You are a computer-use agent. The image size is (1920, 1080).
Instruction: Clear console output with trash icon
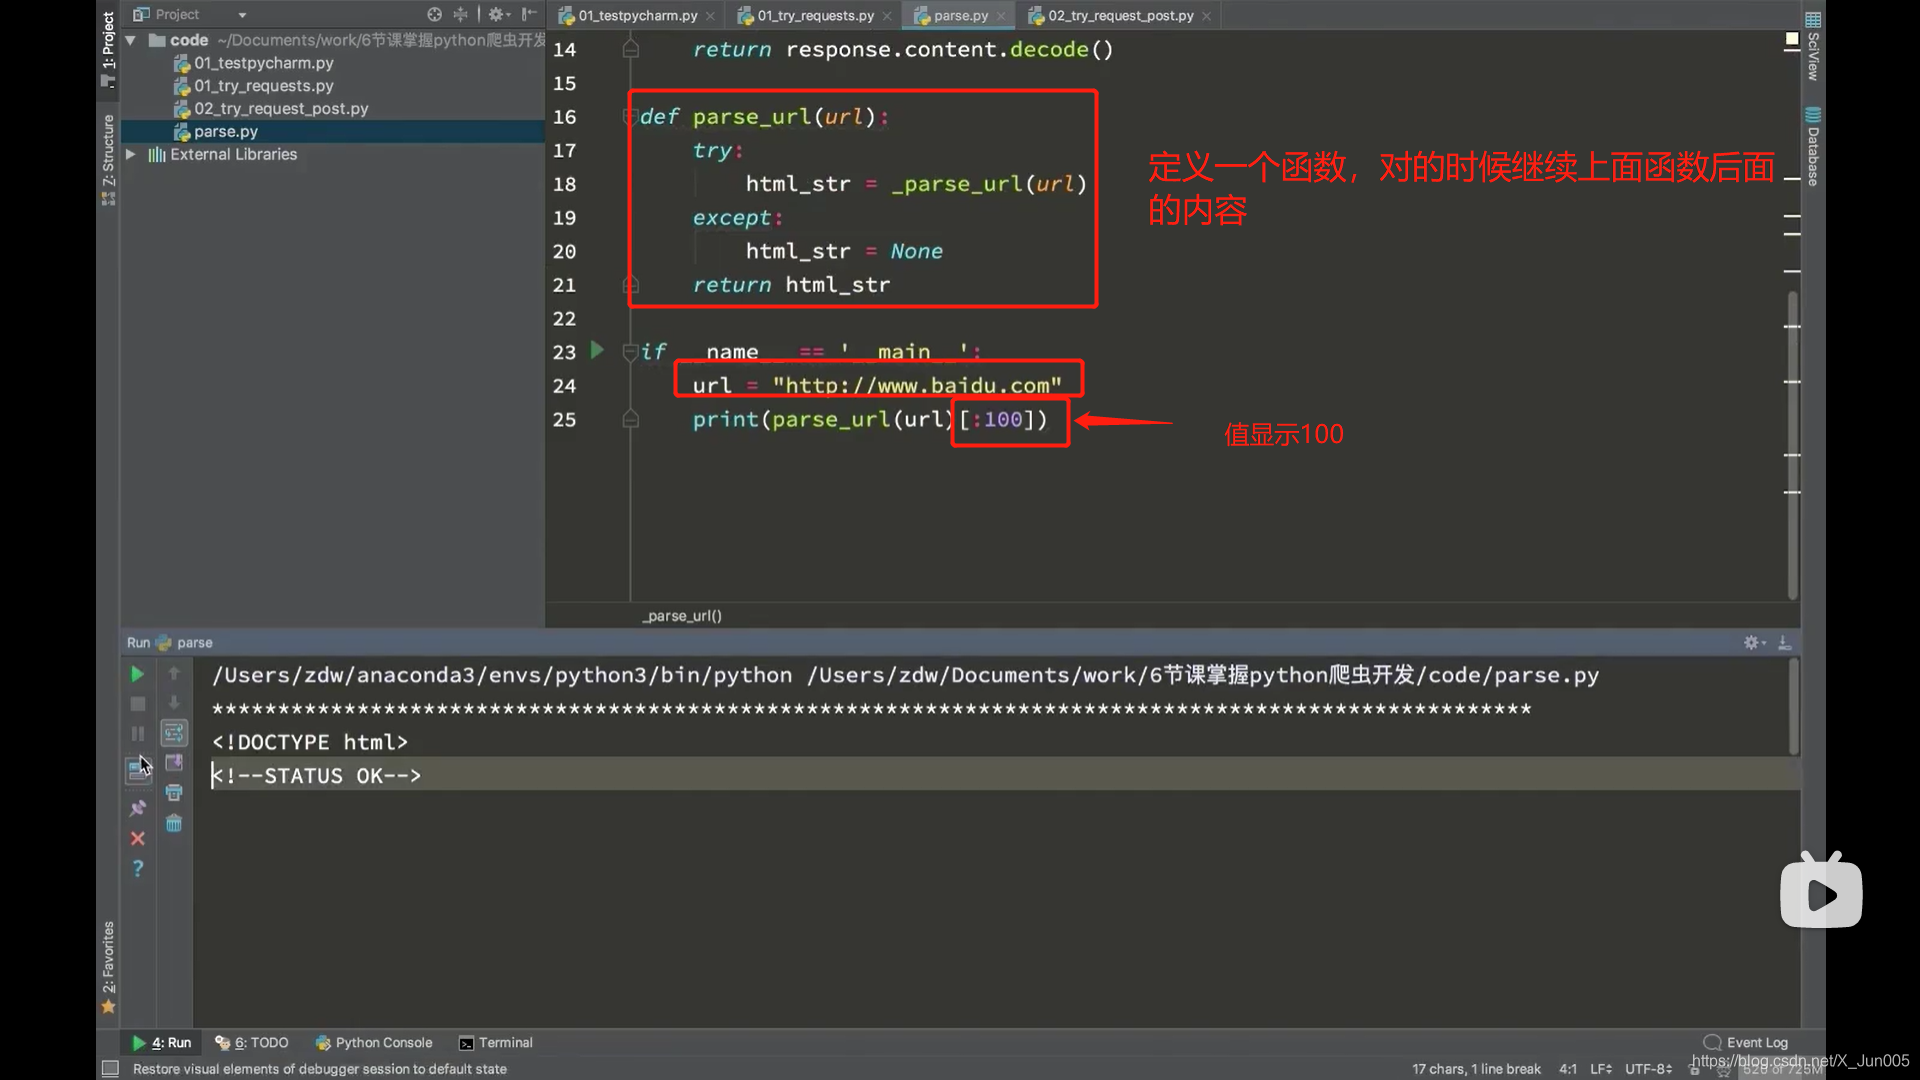(174, 824)
